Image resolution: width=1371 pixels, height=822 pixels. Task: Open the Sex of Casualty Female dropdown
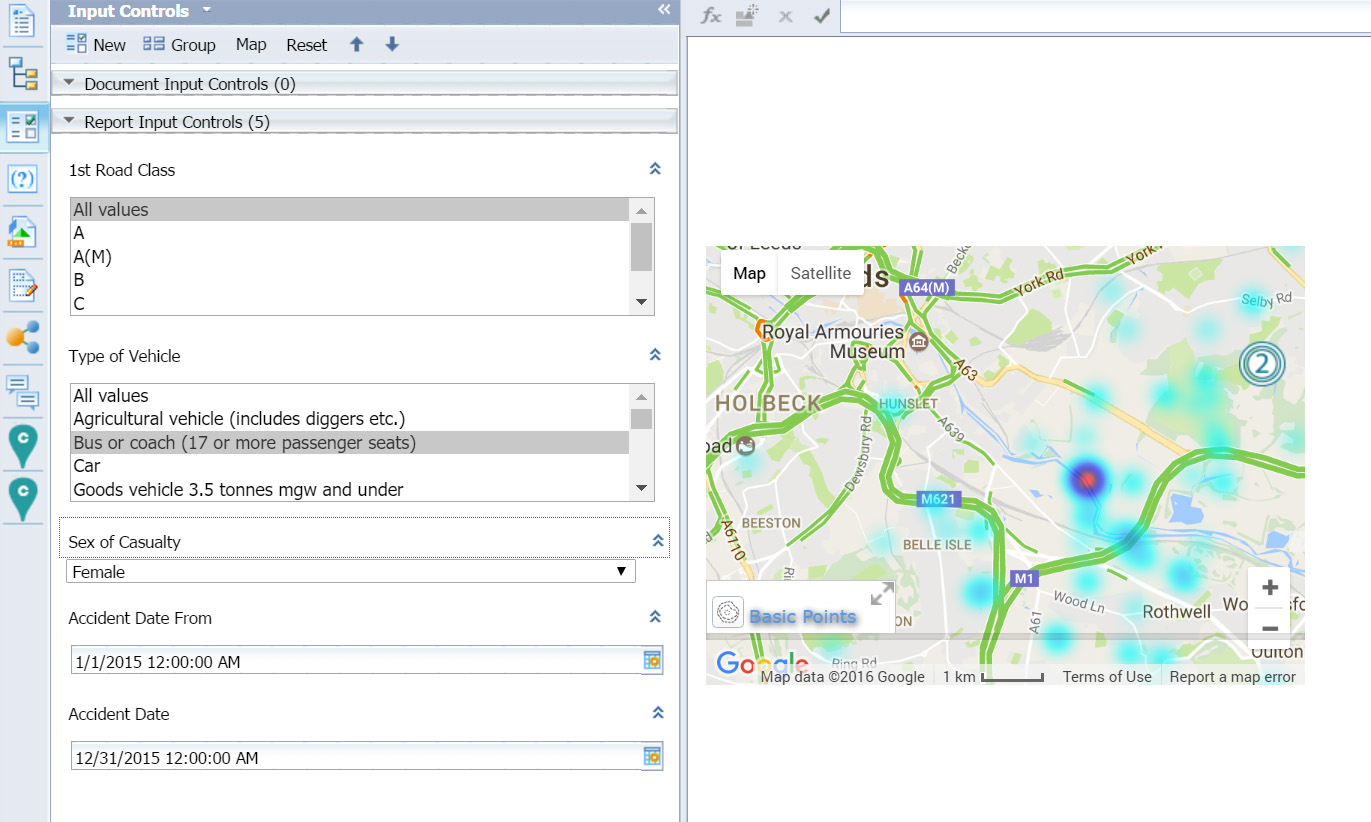coord(351,571)
